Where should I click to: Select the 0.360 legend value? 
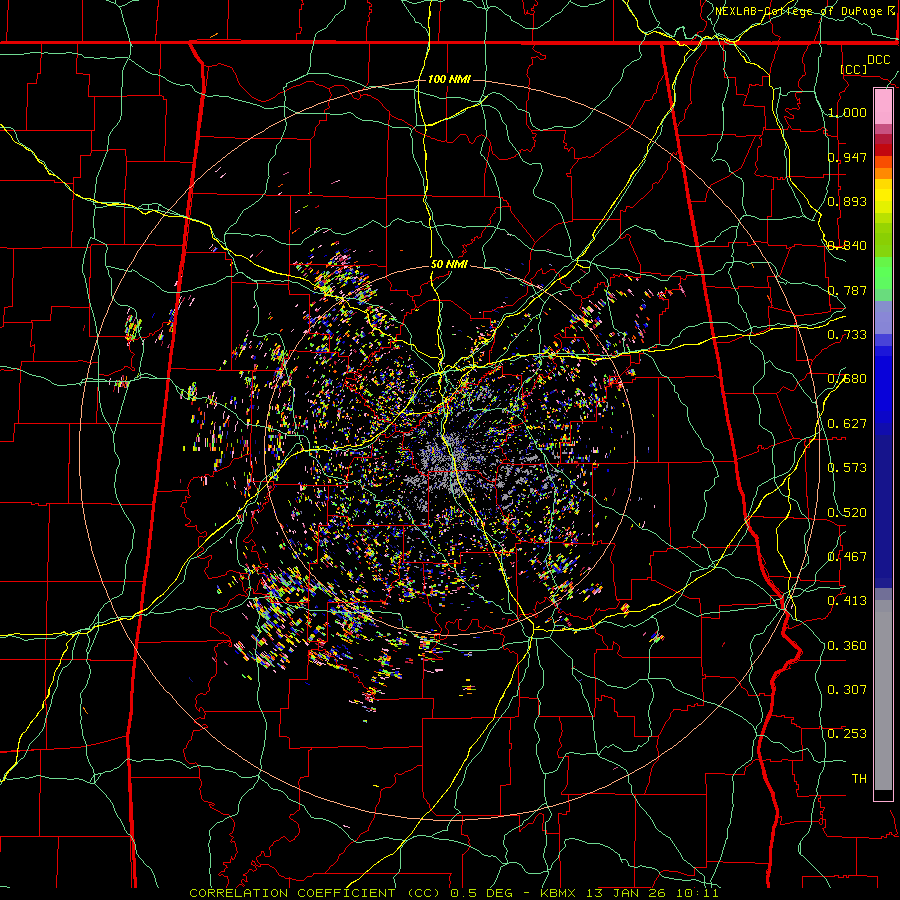848,646
